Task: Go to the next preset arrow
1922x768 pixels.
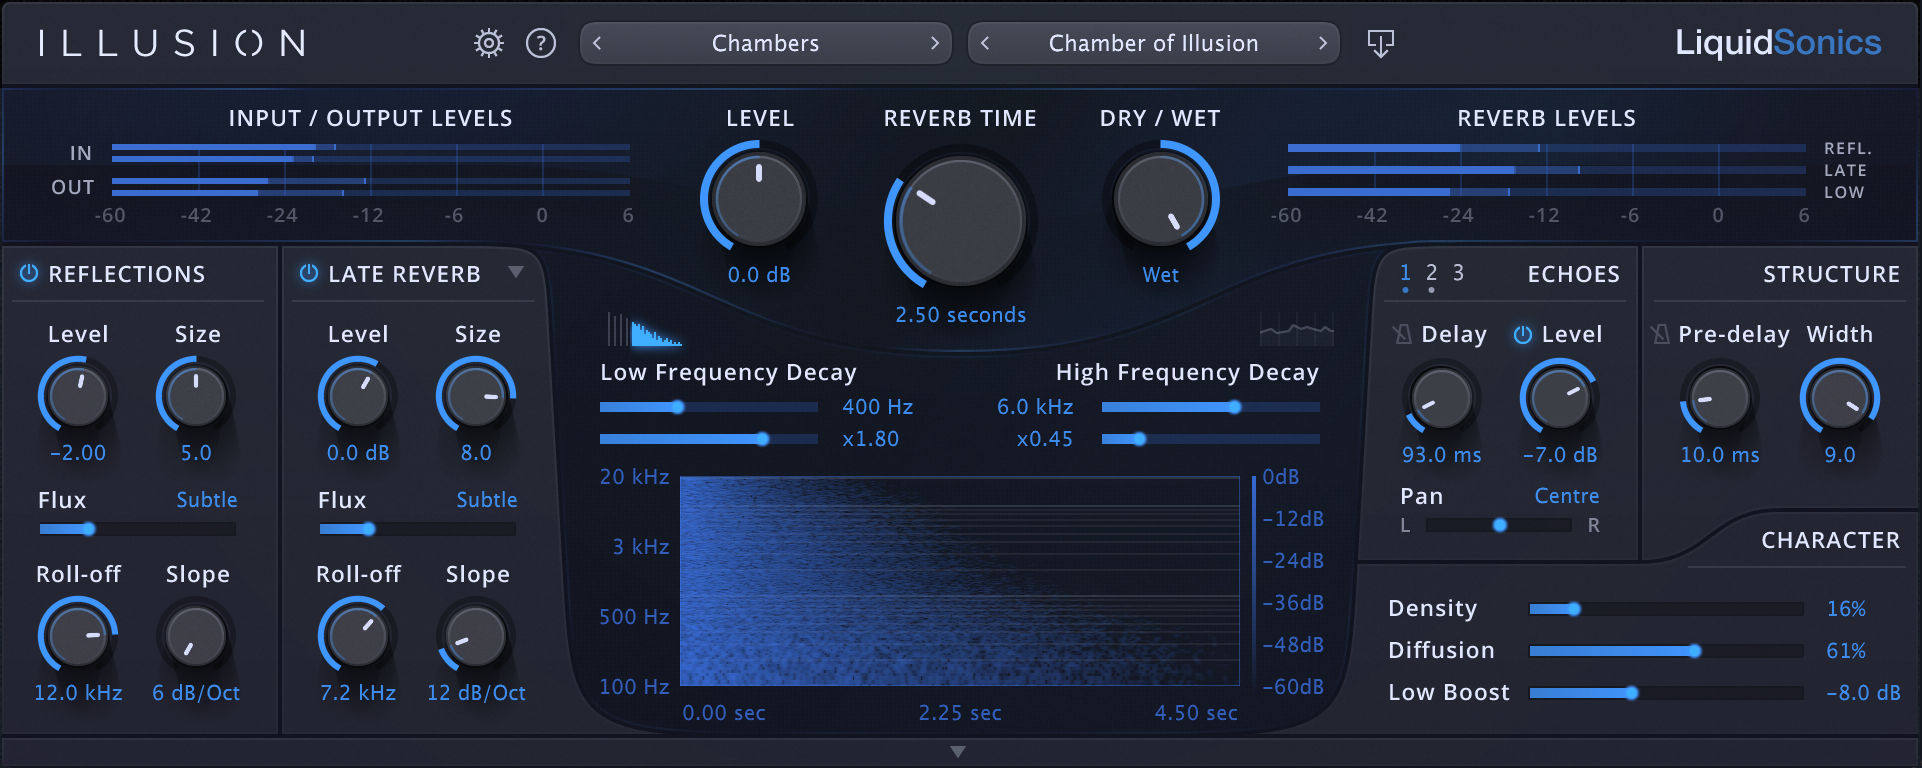Action: tap(1323, 43)
